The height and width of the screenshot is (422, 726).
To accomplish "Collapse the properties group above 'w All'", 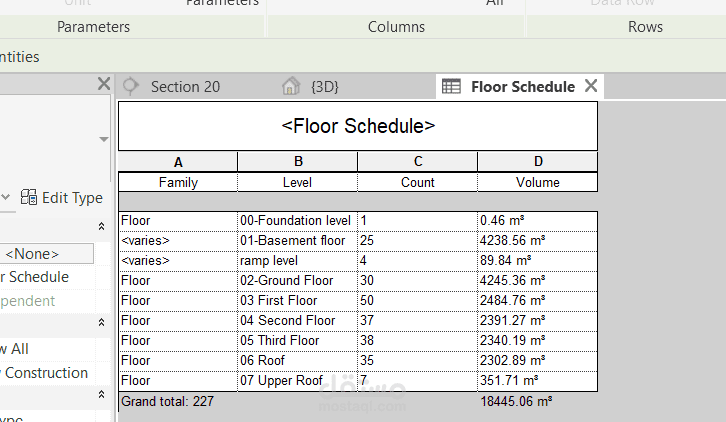I will click(x=102, y=323).
